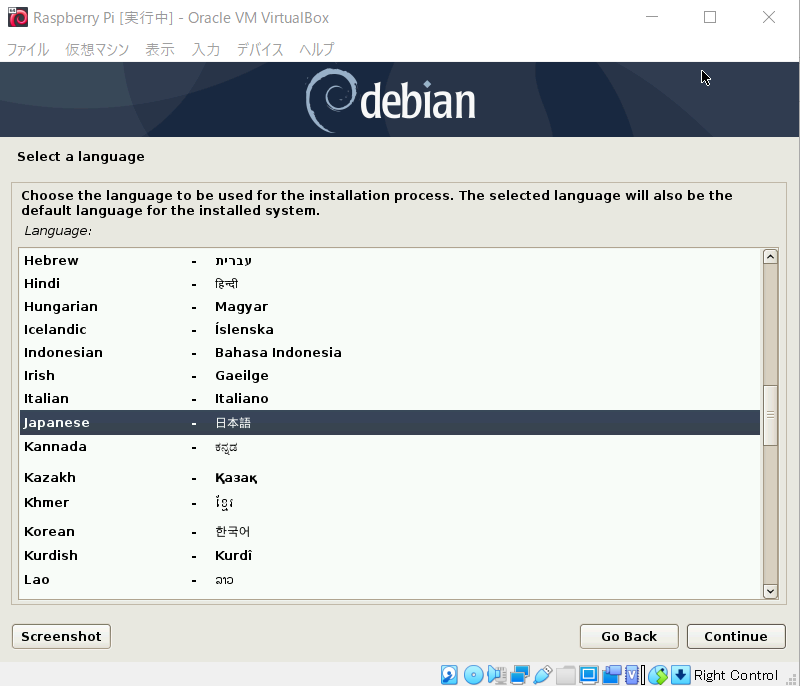The height and width of the screenshot is (686, 800).
Task: Select Kannada language row
Action: tap(390, 447)
